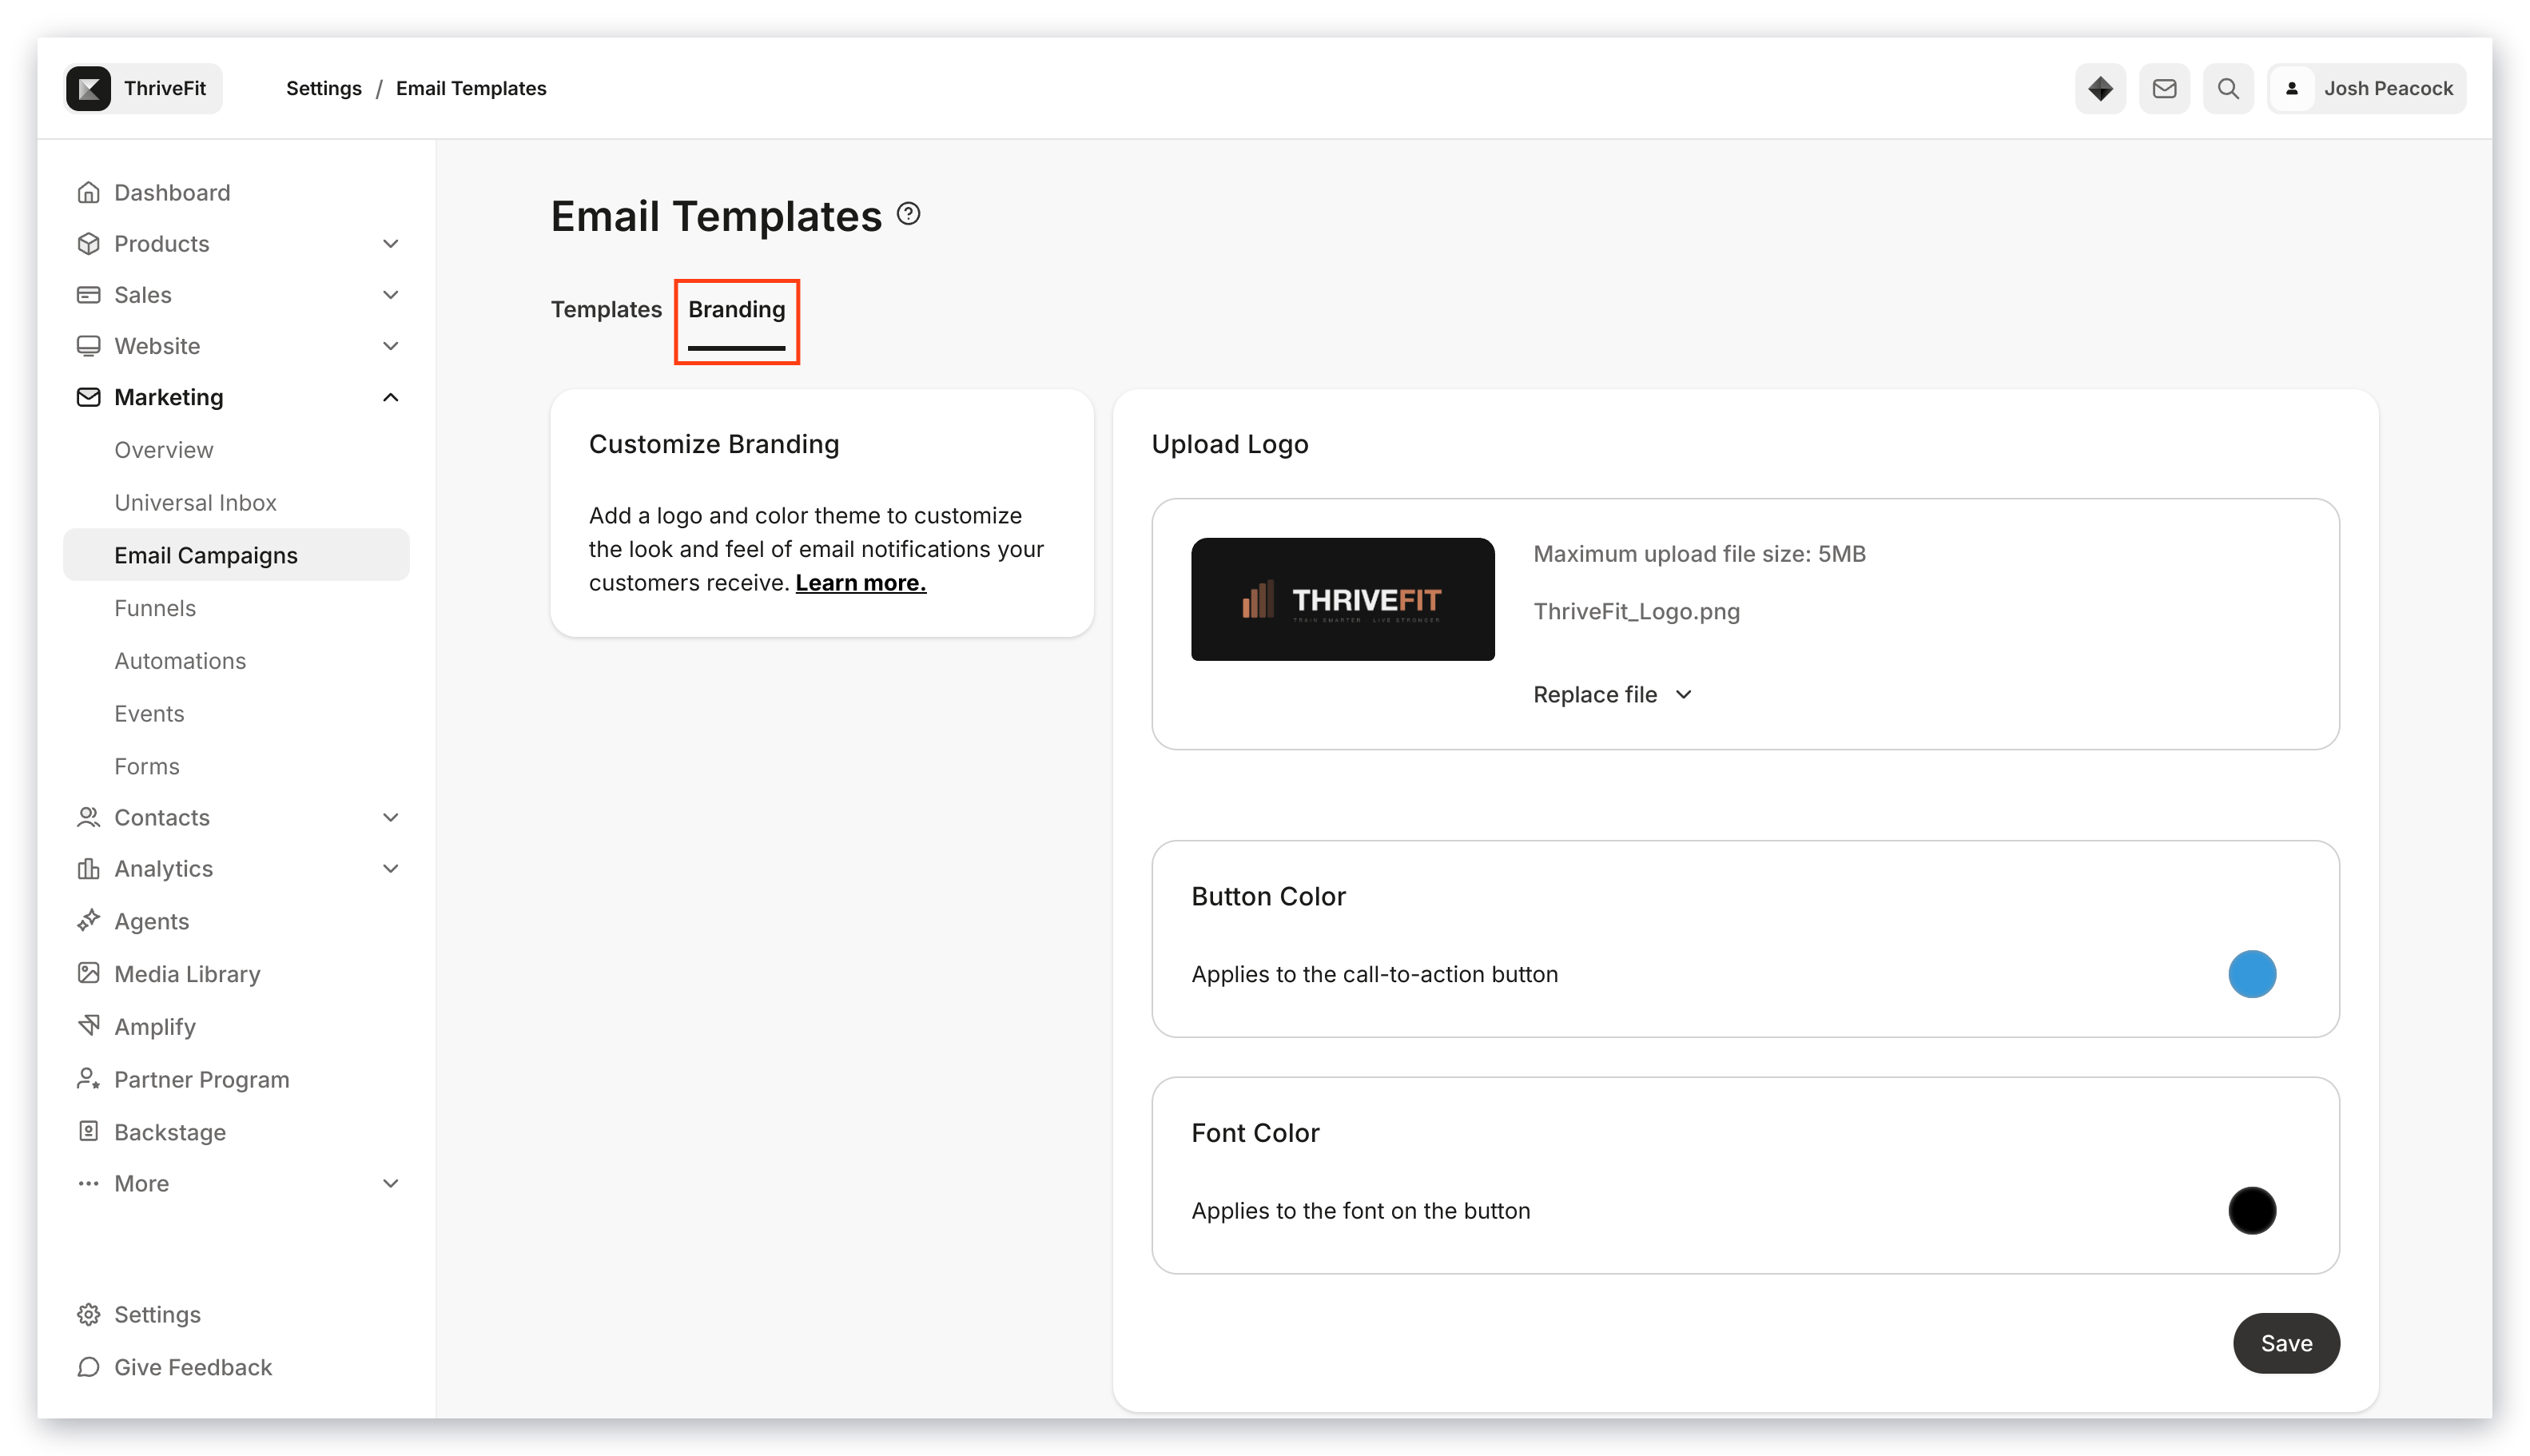Open Media Library label in sidebar
Viewport: 2530px width, 1456px height.
[187, 973]
